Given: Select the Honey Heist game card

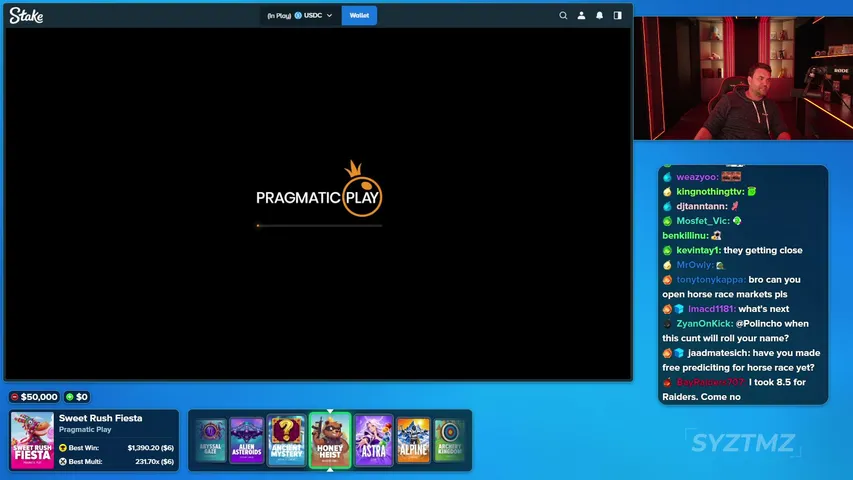Looking at the screenshot, I should (330, 440).
